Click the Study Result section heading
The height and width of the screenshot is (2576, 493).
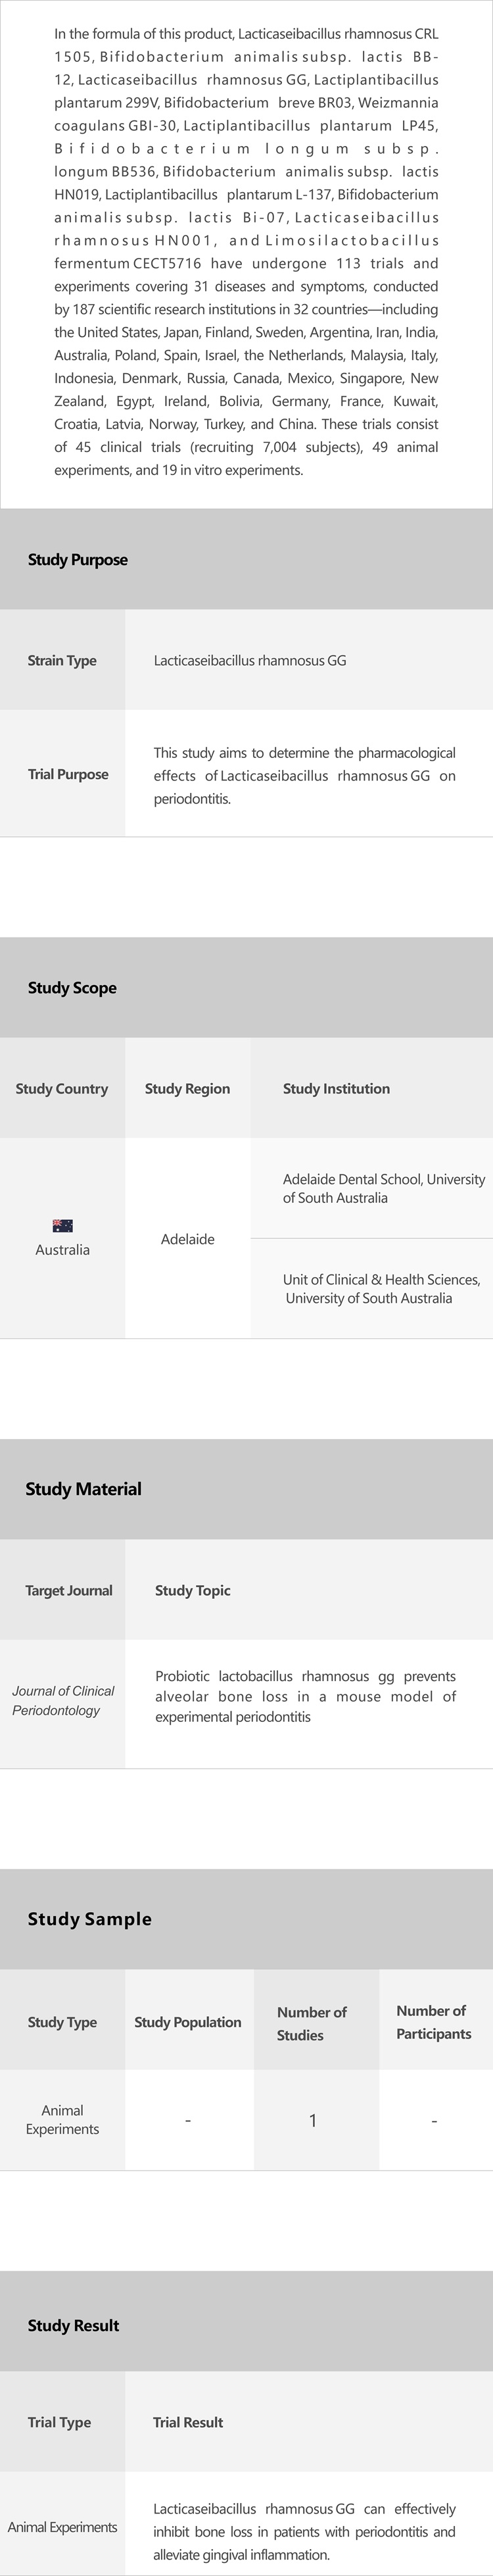(73, 2325)
